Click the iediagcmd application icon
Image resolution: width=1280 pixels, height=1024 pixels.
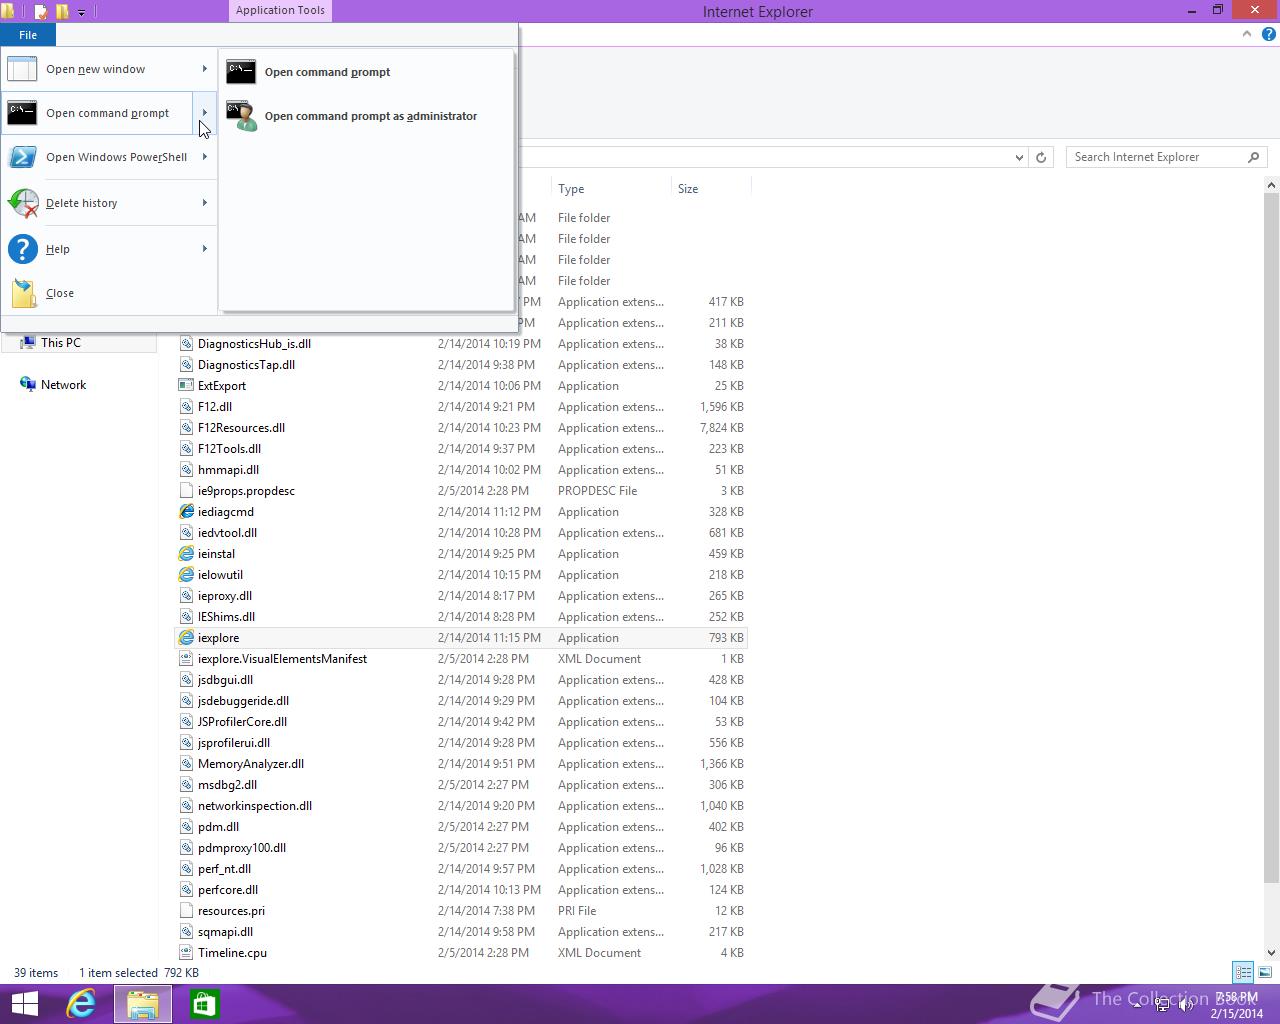(186, 512)
